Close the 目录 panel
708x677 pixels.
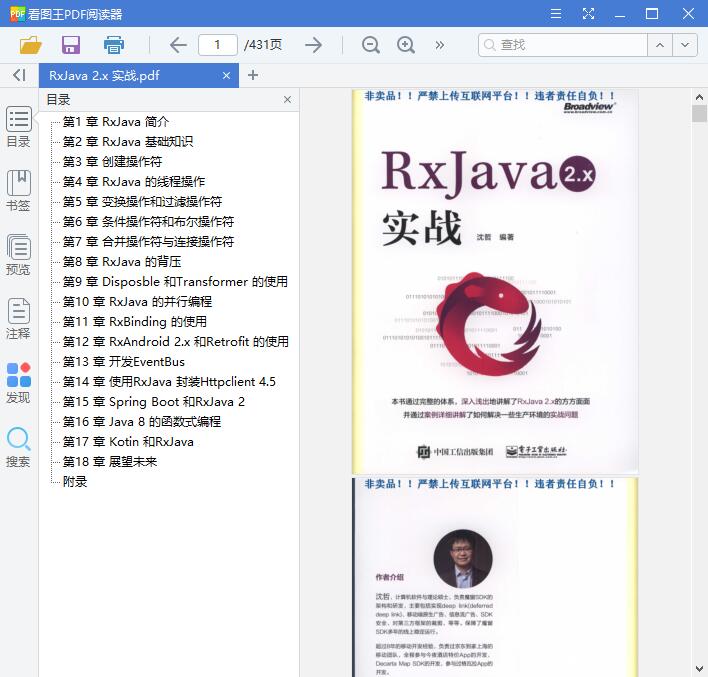[287, 99]
